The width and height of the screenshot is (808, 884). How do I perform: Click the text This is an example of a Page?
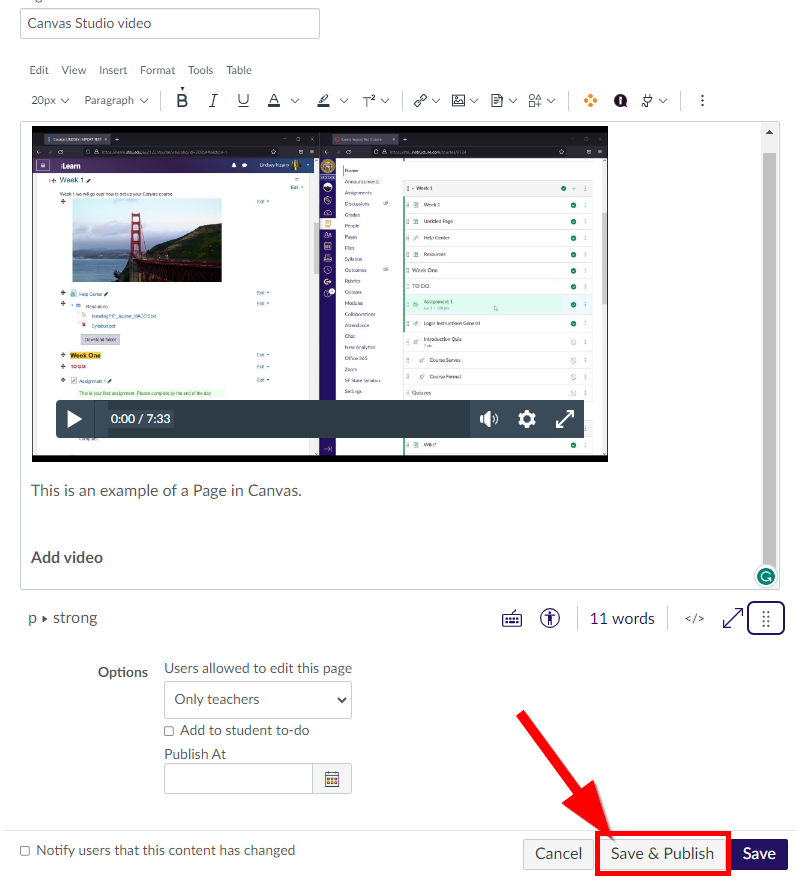[166, 491]
